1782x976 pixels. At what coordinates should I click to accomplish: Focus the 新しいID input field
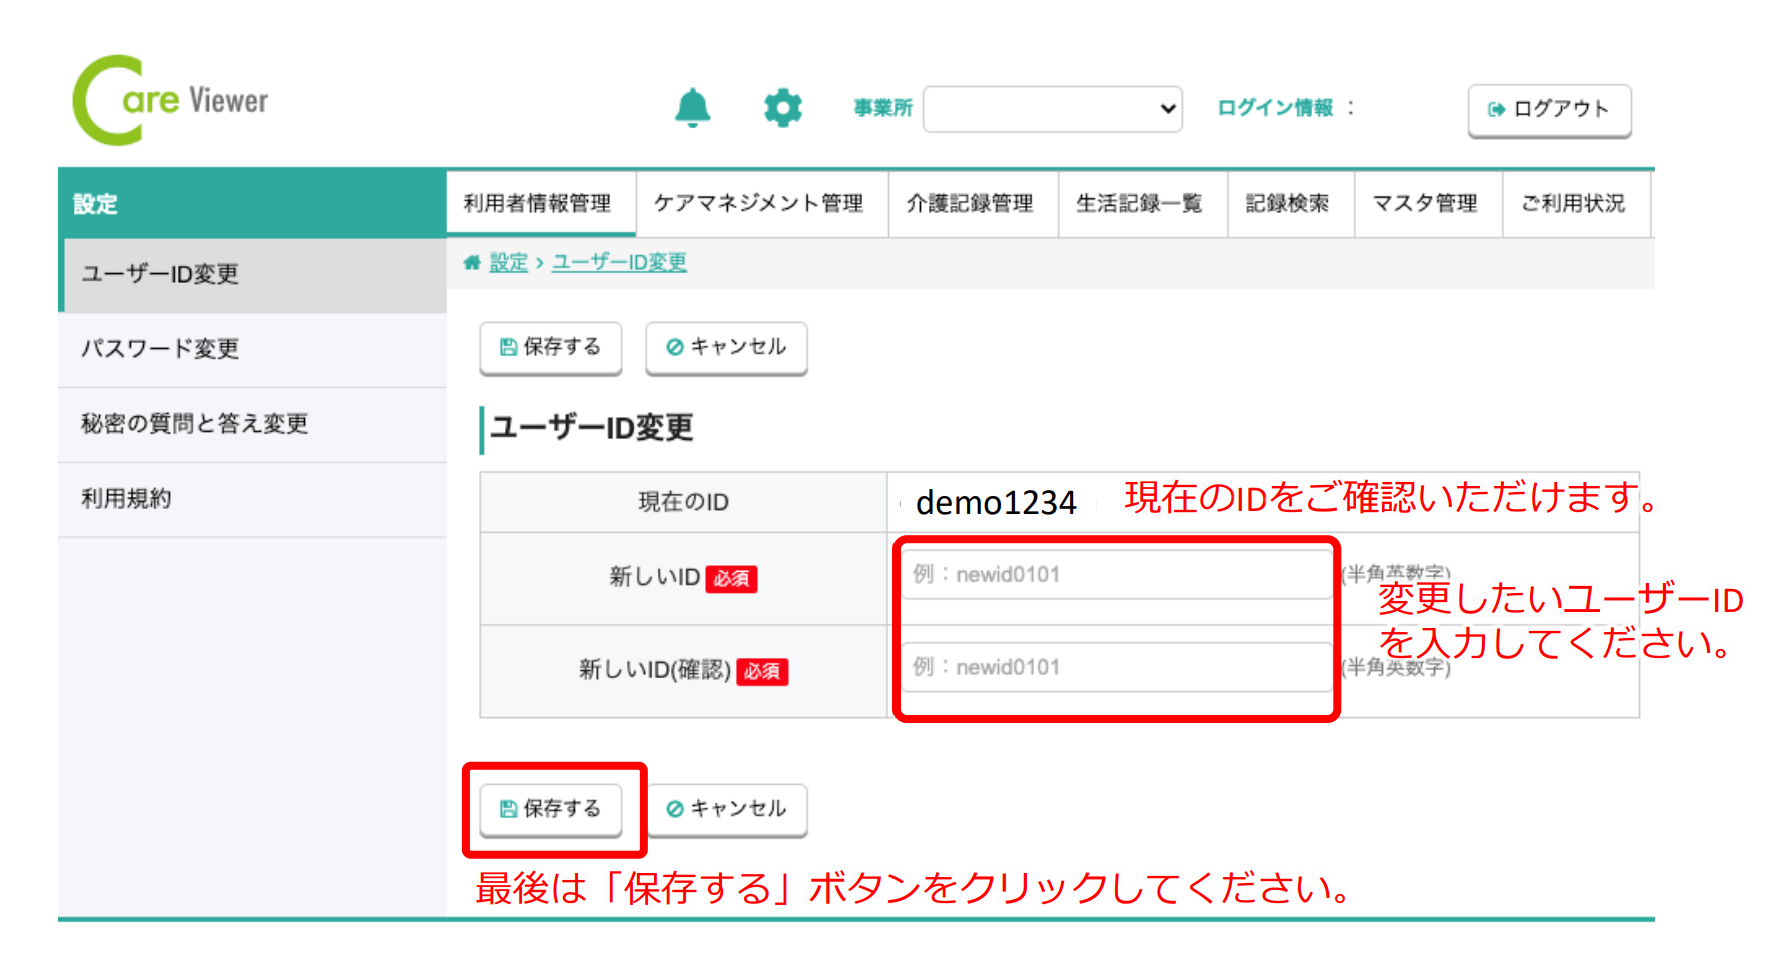(x=1115, y=575)
